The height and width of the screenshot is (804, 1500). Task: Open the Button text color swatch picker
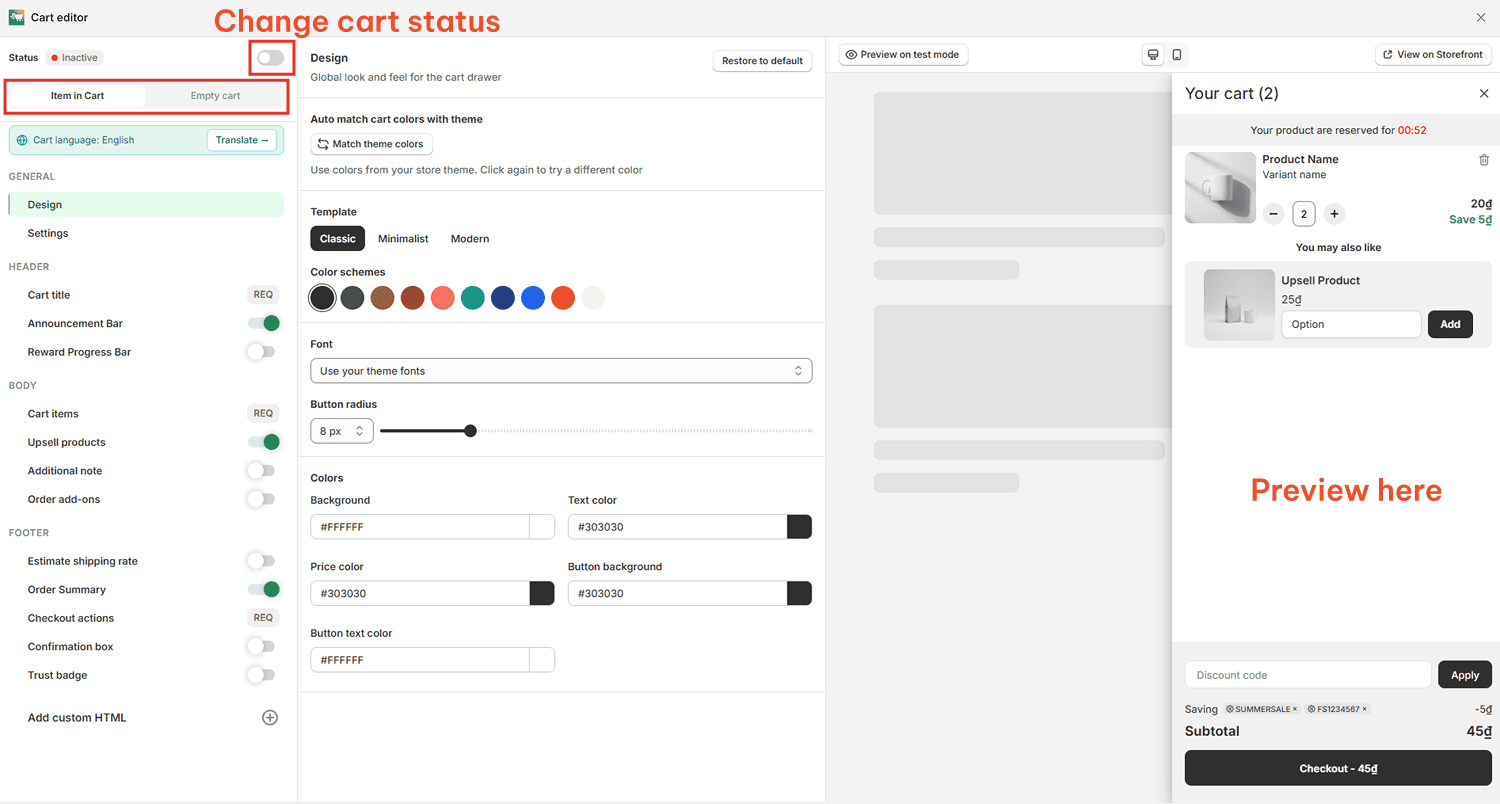(x=542, y=660)
